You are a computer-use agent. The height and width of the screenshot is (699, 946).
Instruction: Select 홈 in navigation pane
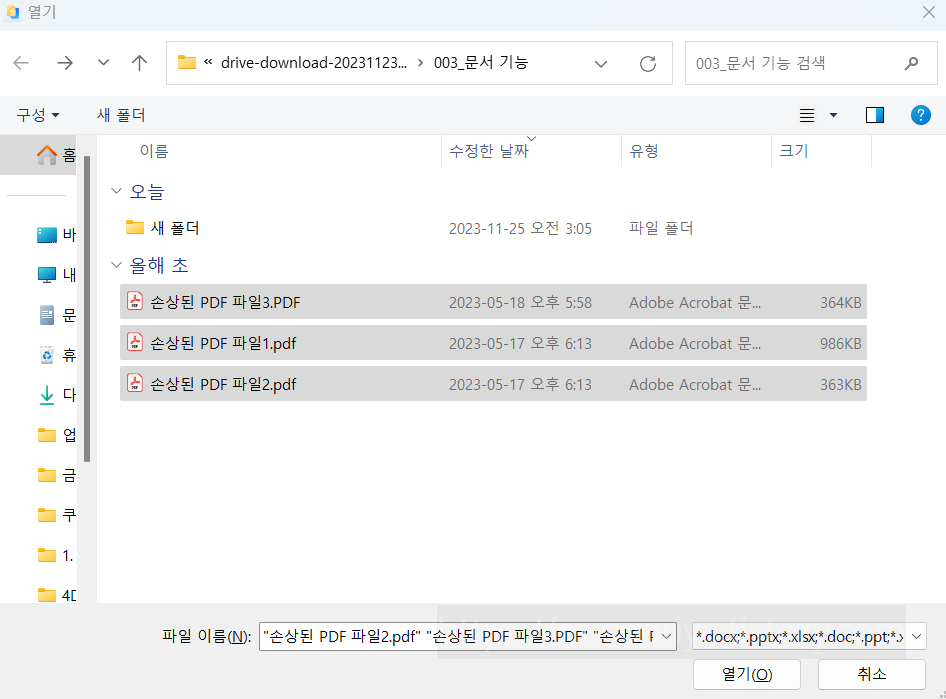point(39,155)
